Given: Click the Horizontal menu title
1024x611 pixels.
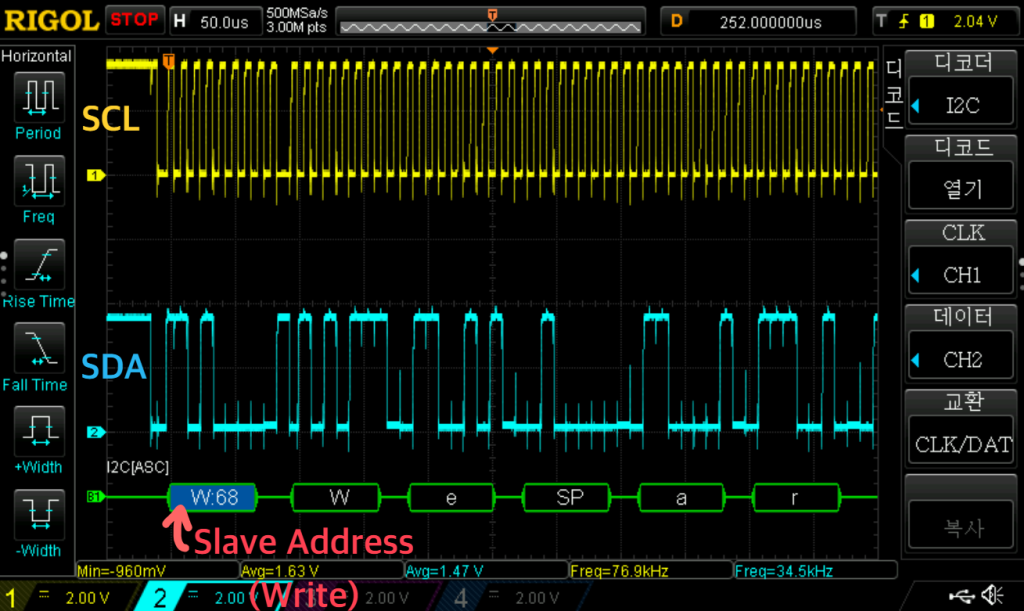Looking at the screenshot, I should (x=36, y=56).
